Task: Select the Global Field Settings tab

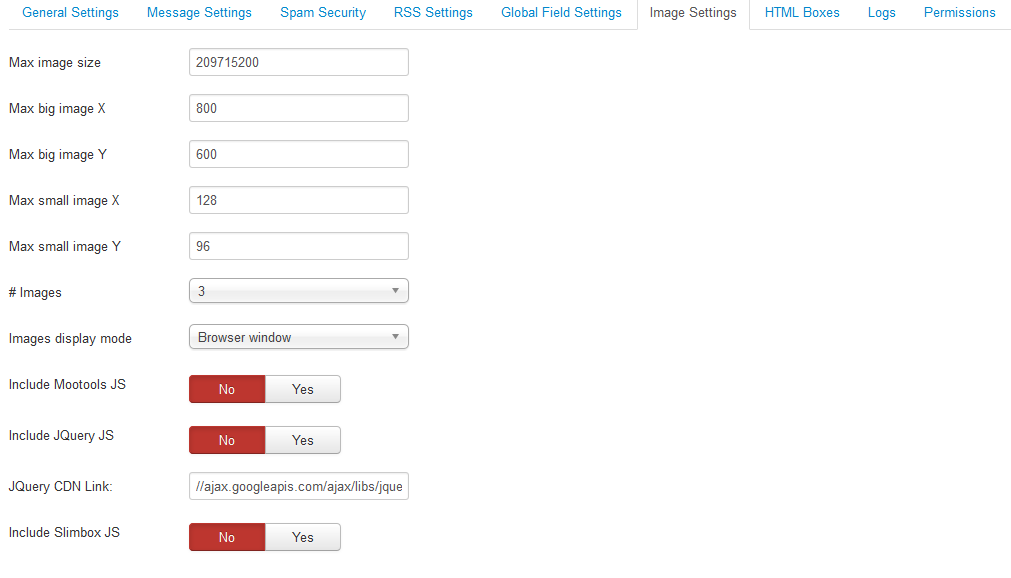Action: (x=561, y=13)
